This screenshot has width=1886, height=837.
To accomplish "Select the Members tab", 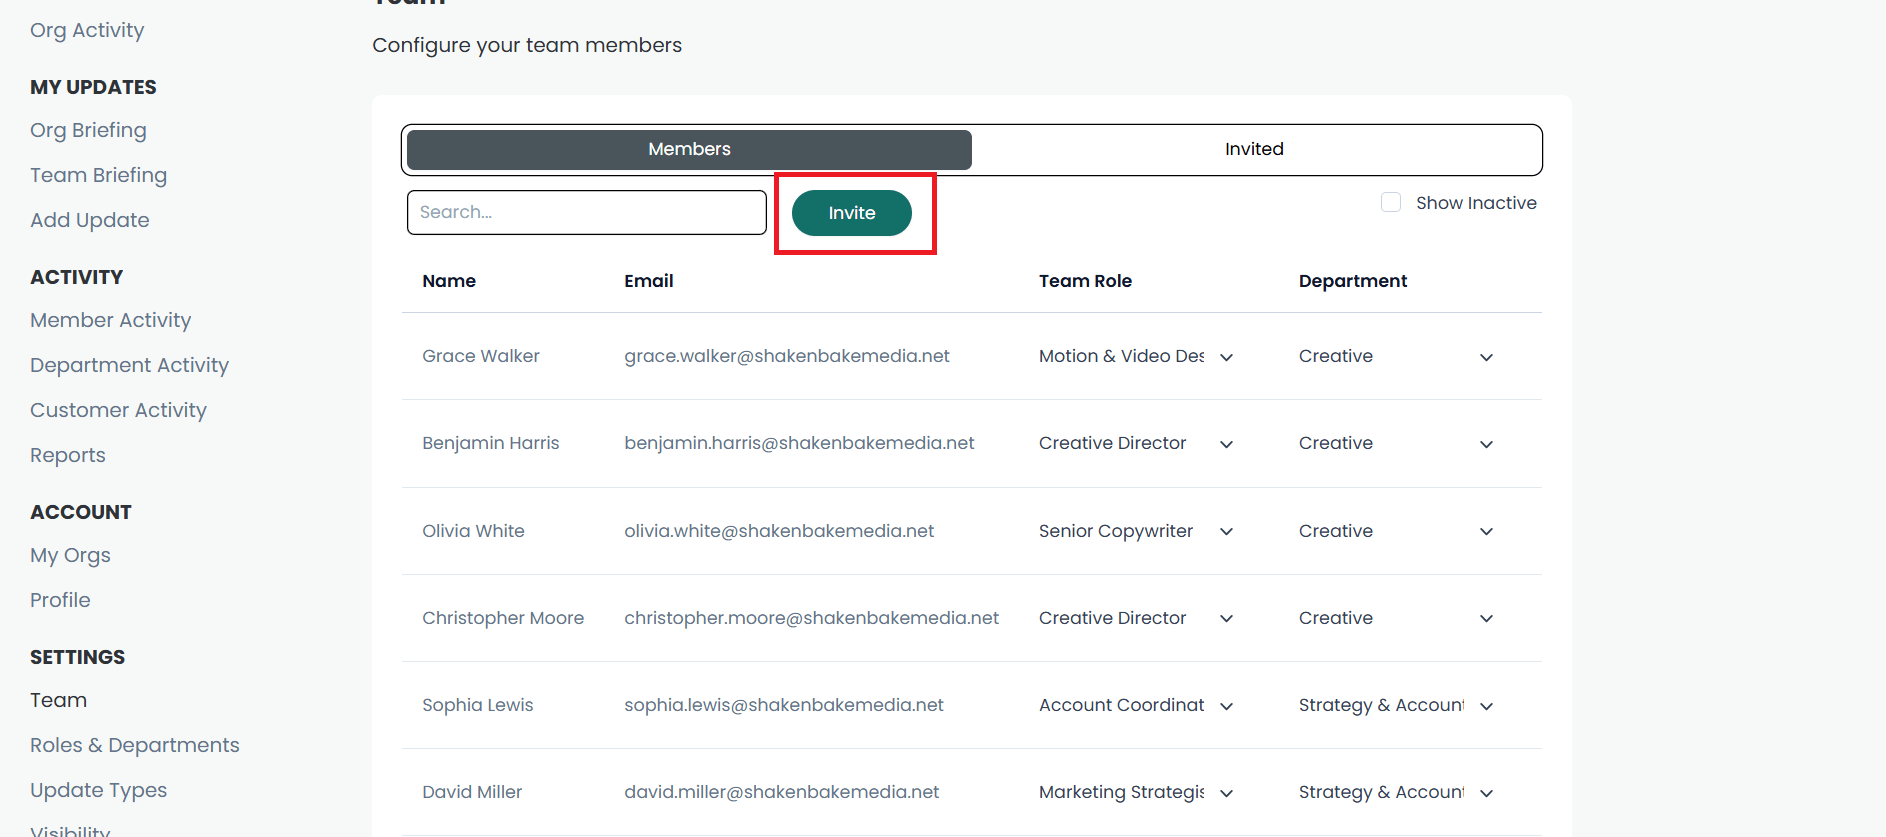I will point(689,149).
